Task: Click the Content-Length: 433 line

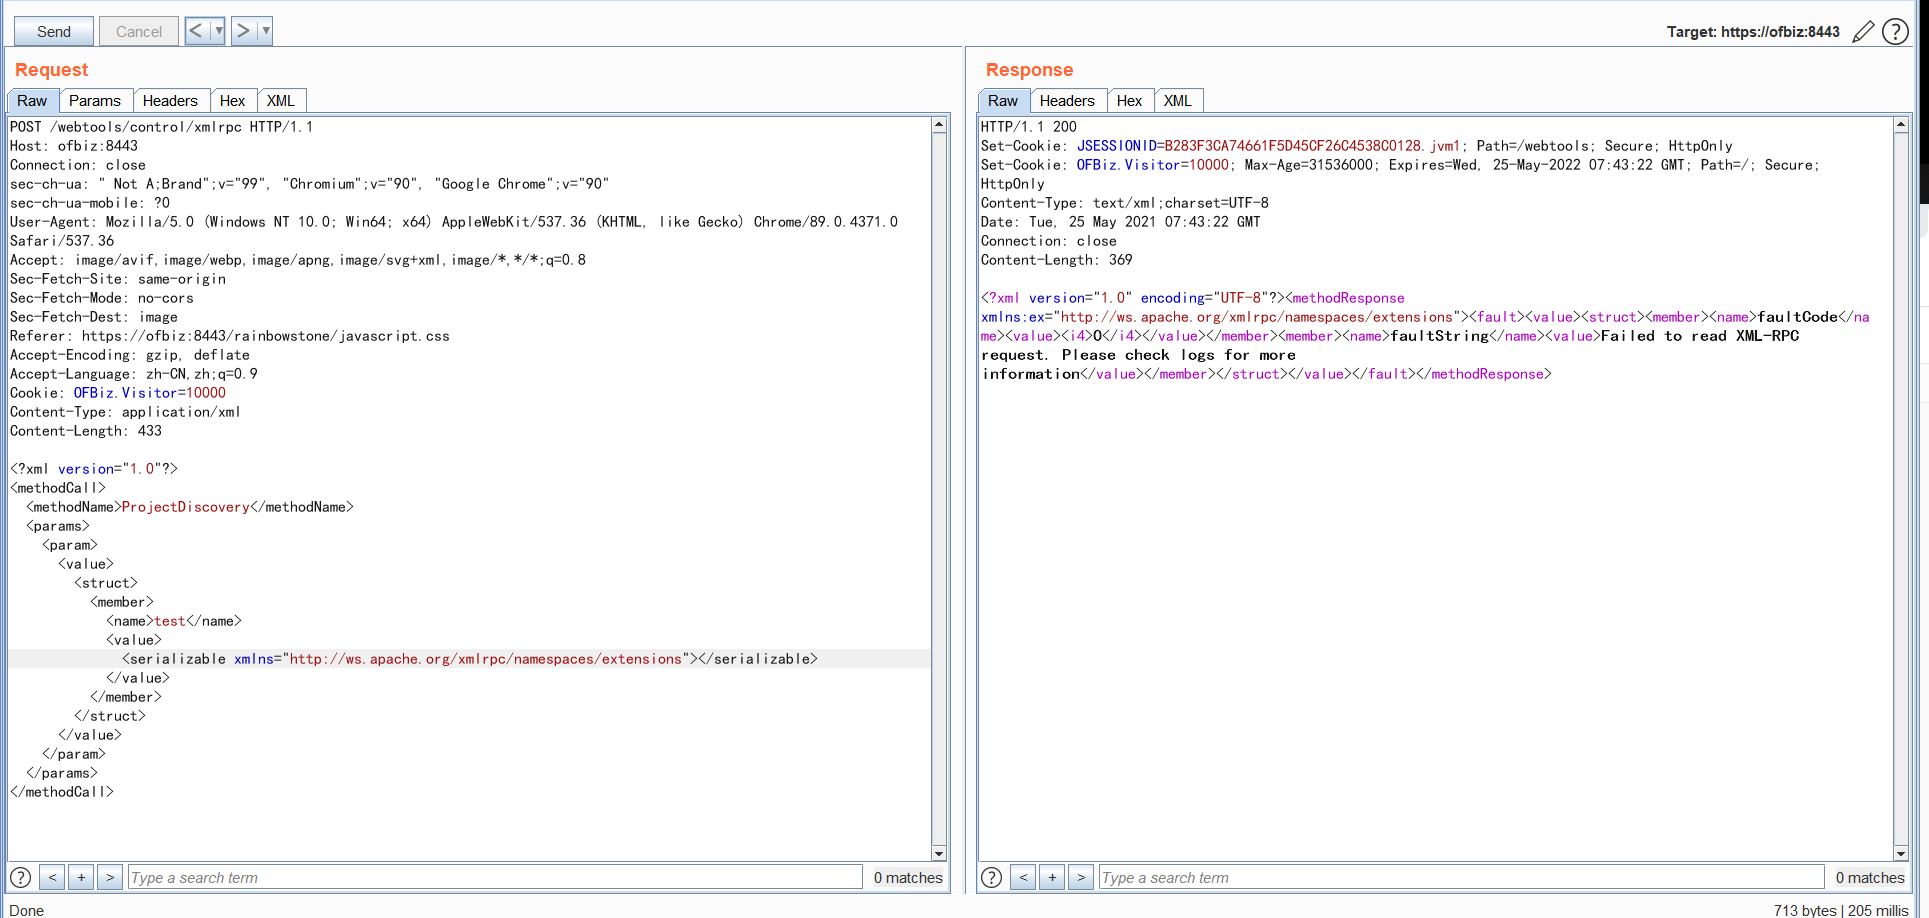Action: [86, 431]
